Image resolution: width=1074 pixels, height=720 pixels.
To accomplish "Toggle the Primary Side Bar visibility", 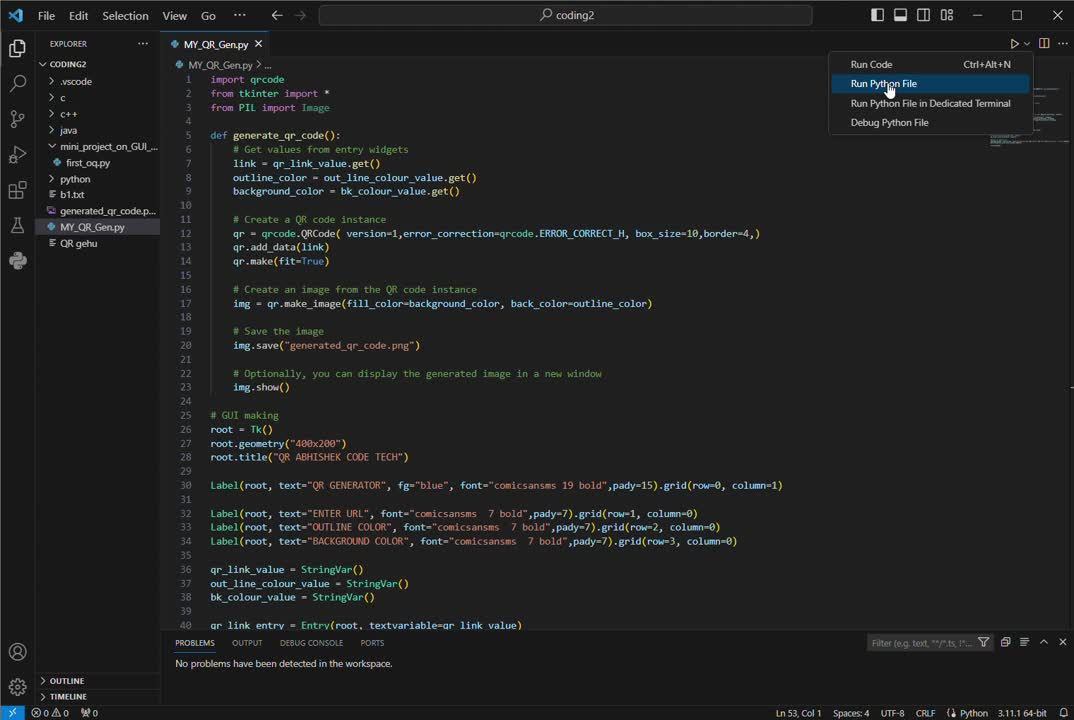I will click(877, 15).
